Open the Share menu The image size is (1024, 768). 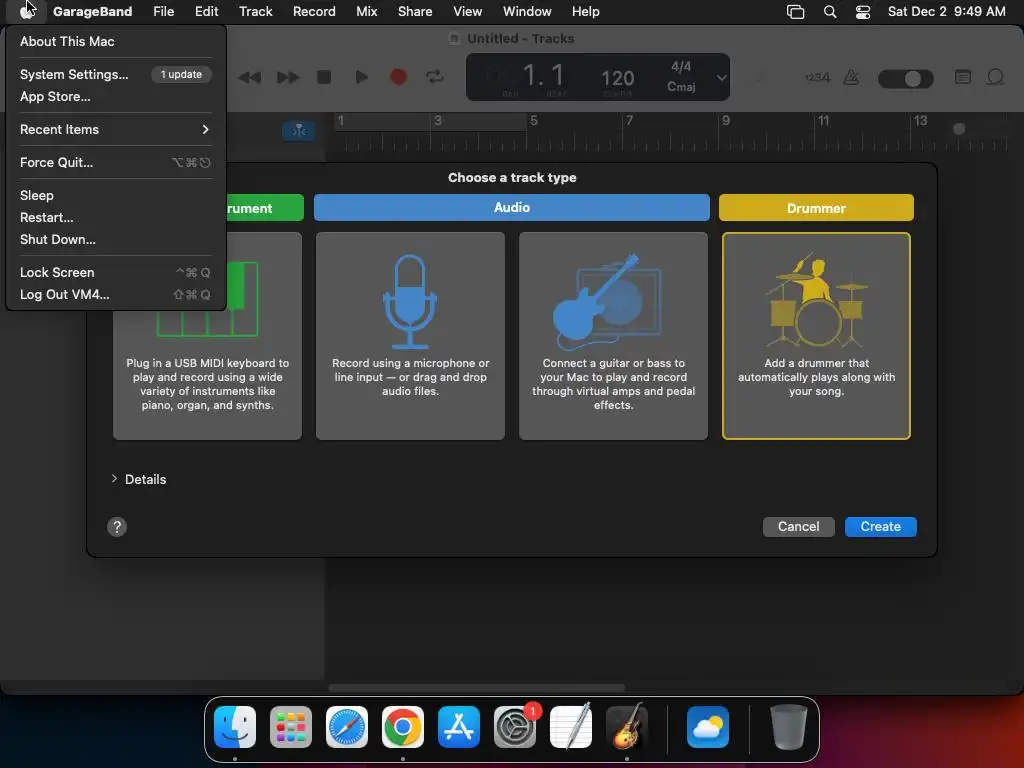click(415, 11)
